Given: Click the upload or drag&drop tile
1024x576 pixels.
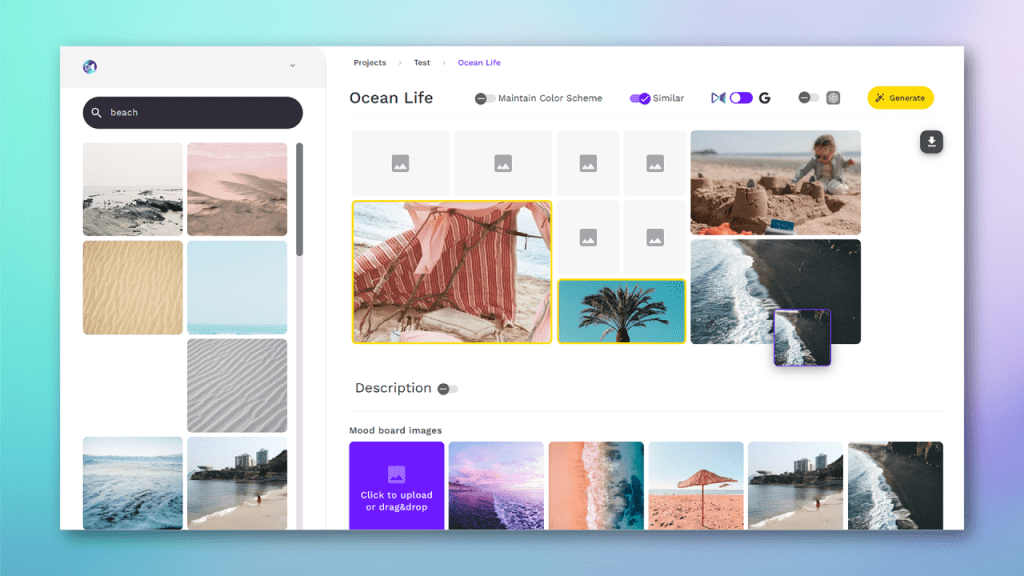Looking at the screenshot, I should (x=396, y=486).
